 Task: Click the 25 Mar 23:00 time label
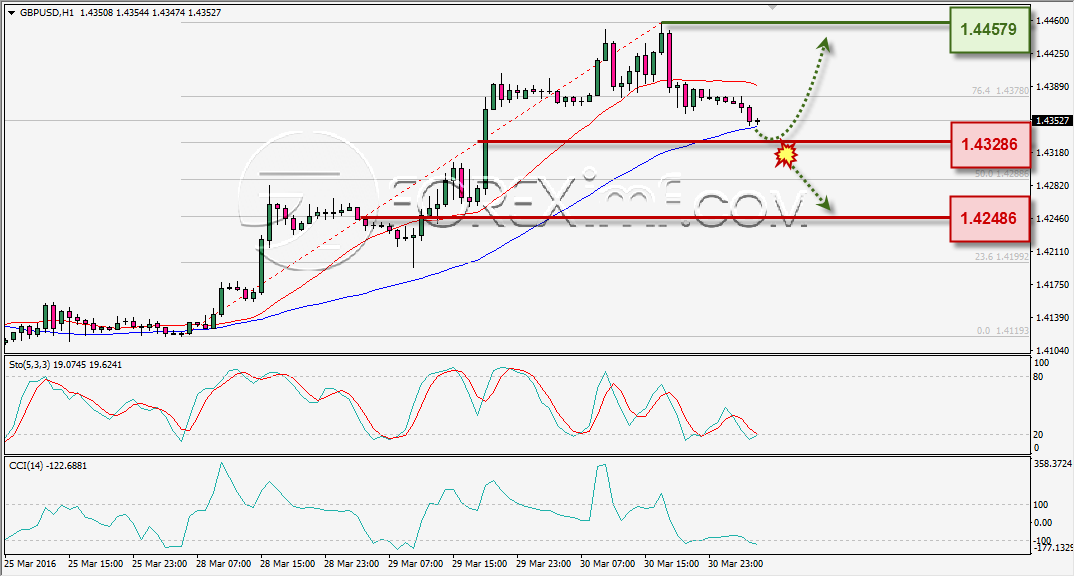coord(160,564)
